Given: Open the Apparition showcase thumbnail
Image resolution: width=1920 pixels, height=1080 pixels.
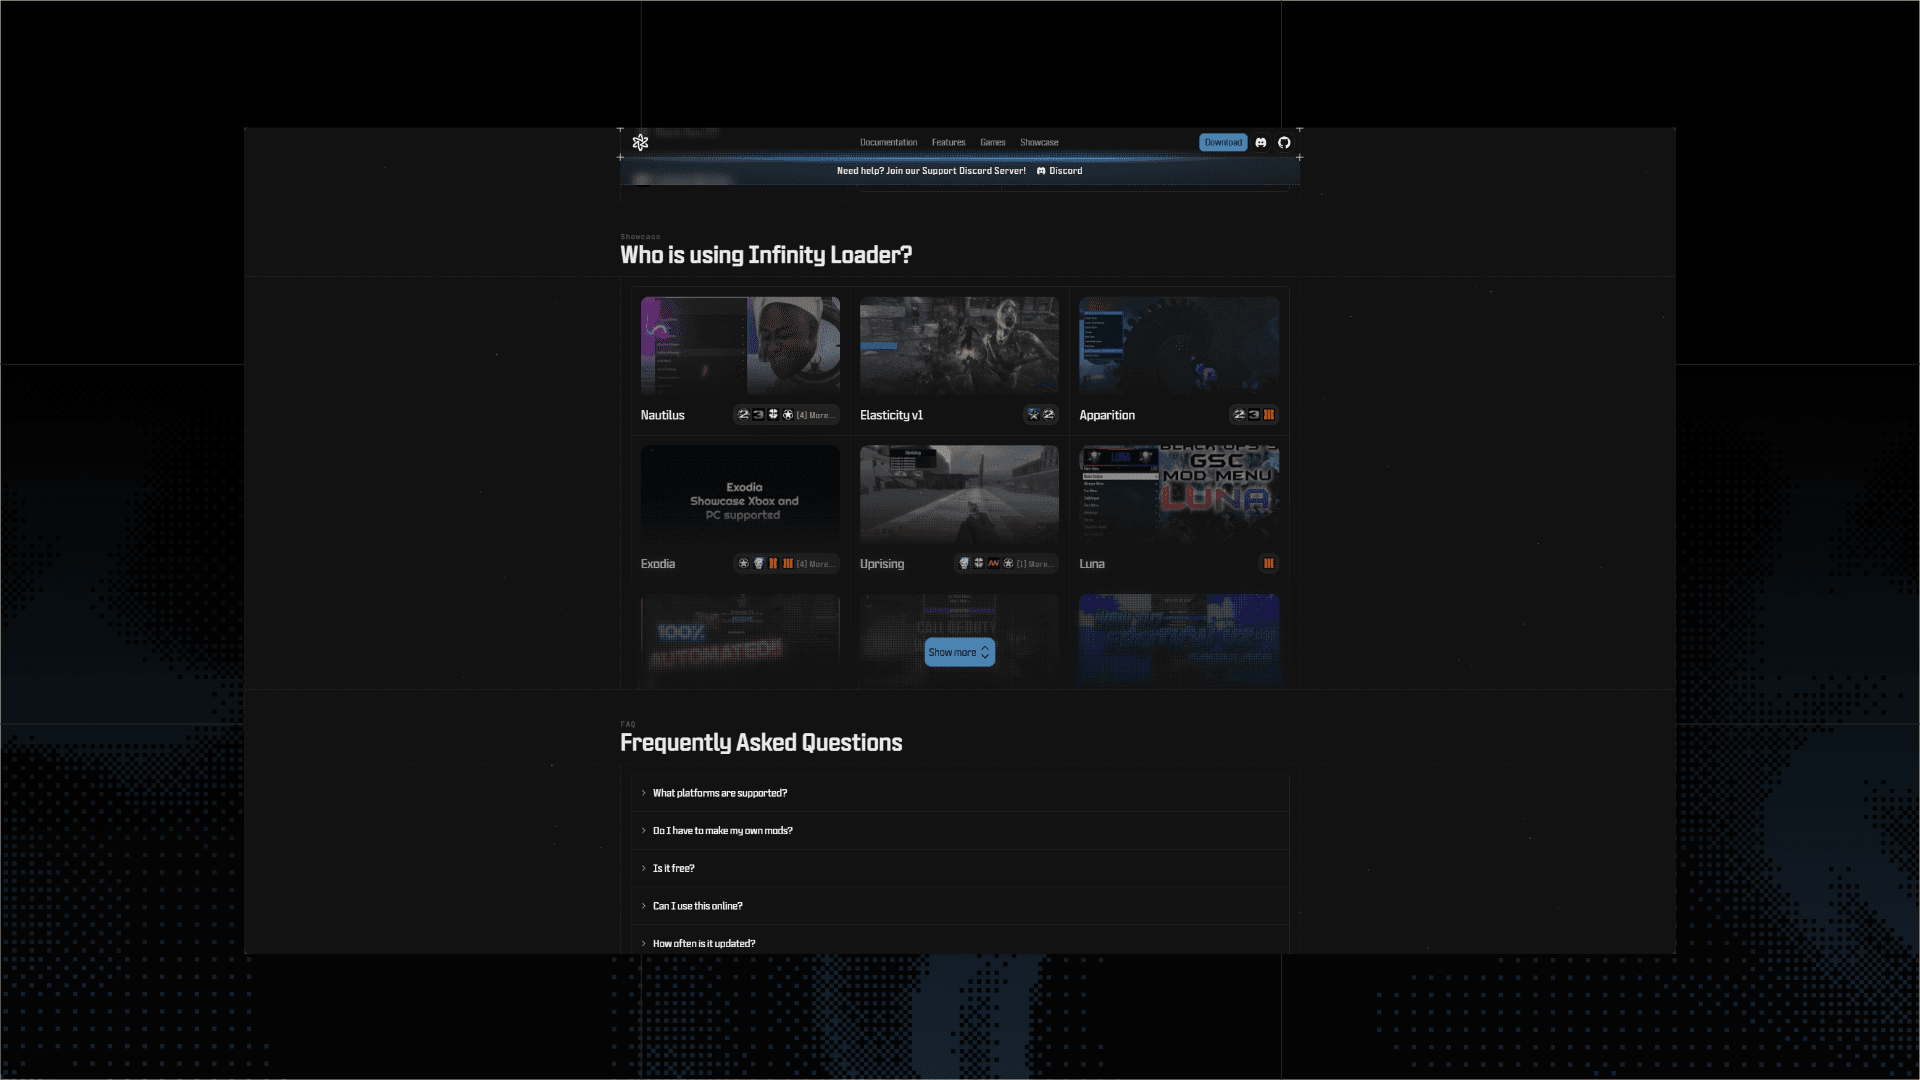Looking at the screenshot, I should click(x=1179, y=346).
